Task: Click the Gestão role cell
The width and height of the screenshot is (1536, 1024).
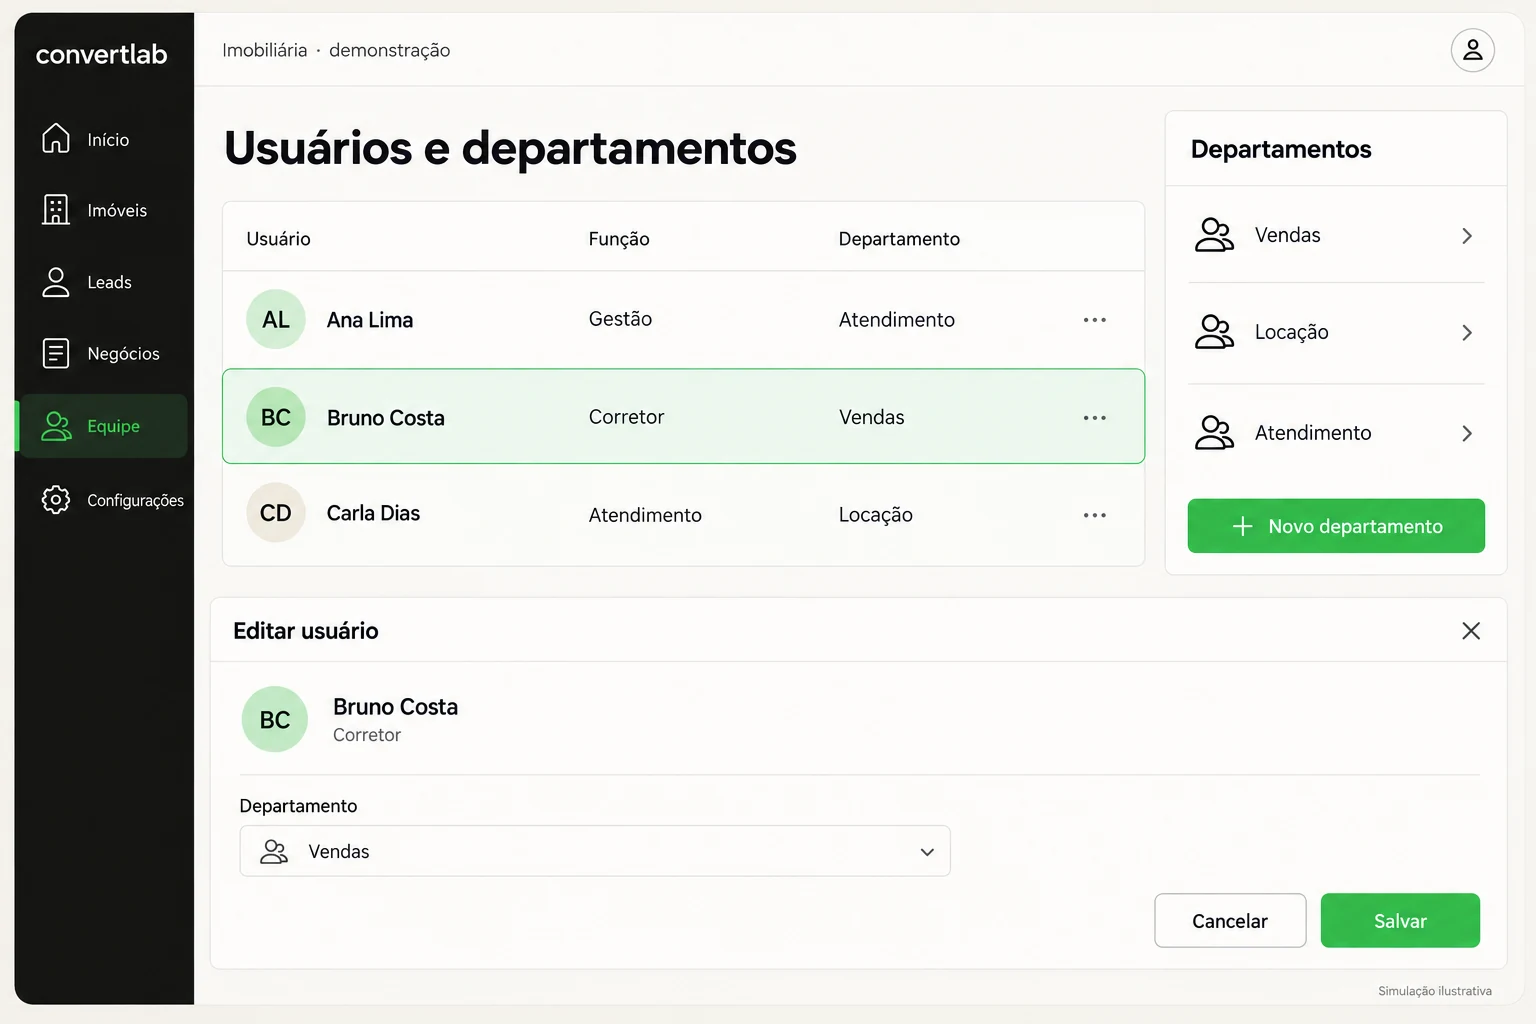Action: point(620,319)
